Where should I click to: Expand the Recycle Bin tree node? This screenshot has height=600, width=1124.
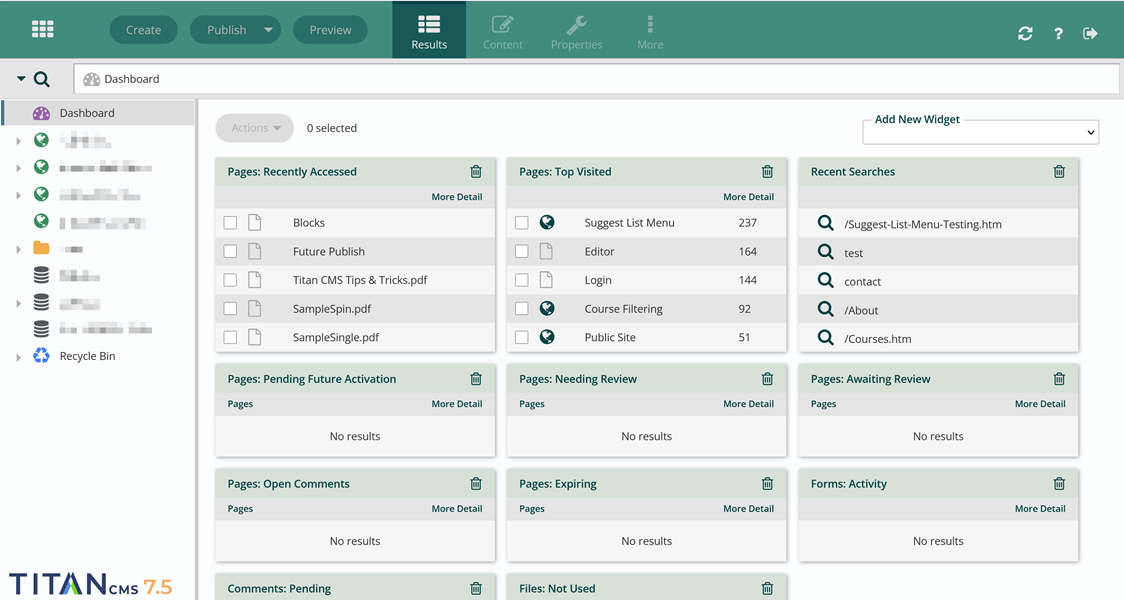(x=18, y=357)
